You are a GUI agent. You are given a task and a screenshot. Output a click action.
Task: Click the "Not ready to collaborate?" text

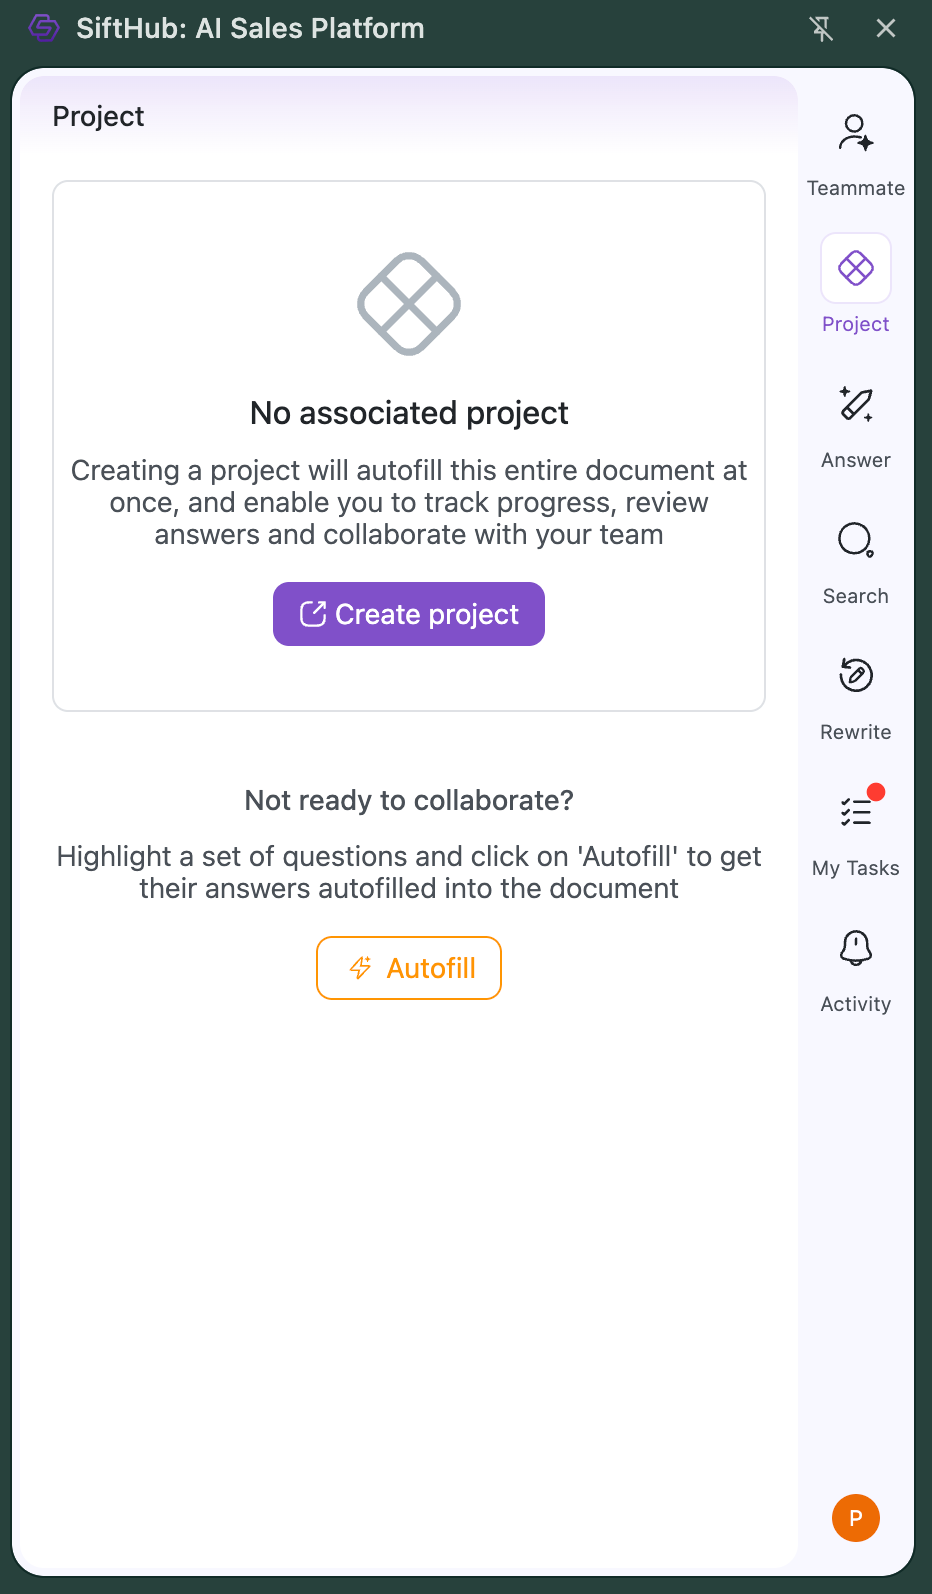pos(409,800)
